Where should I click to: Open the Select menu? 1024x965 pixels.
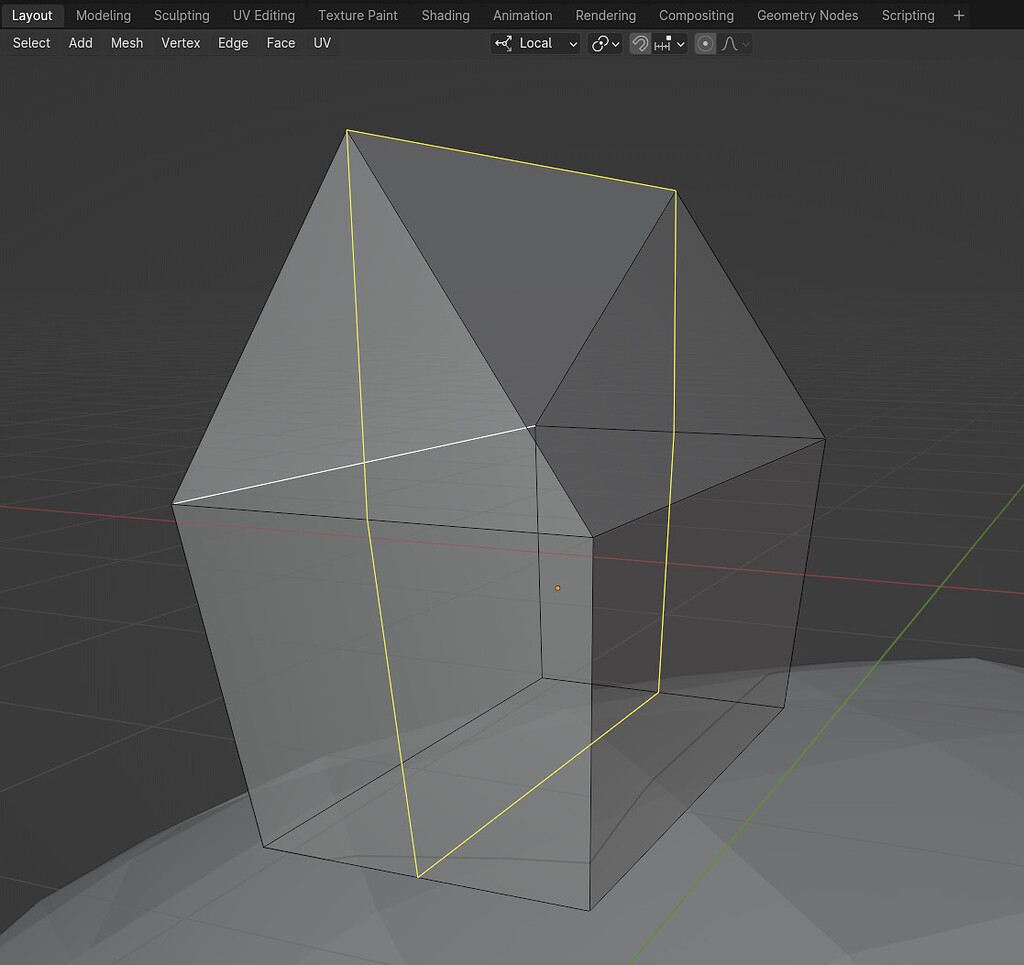(x=31, y=43)
